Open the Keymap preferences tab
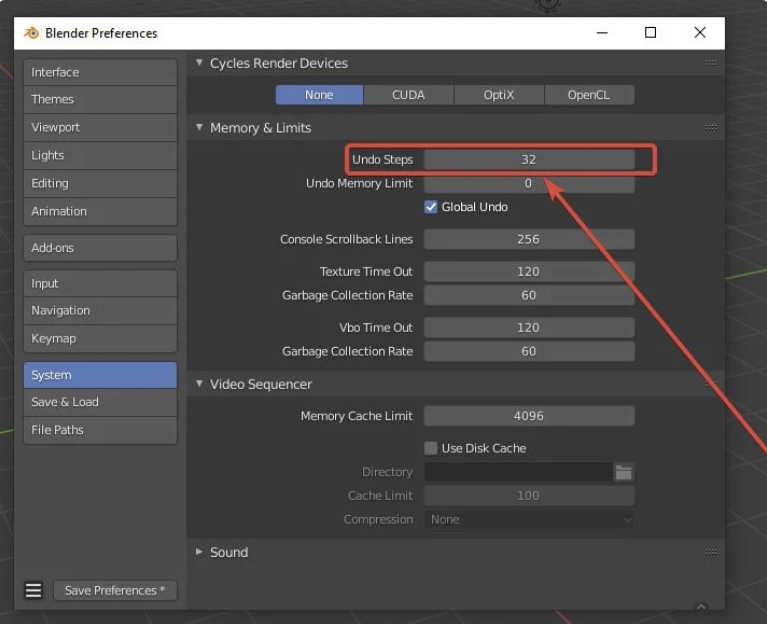Image resolution: width=767 pixels, height=624 pixels. pos(100,338)
